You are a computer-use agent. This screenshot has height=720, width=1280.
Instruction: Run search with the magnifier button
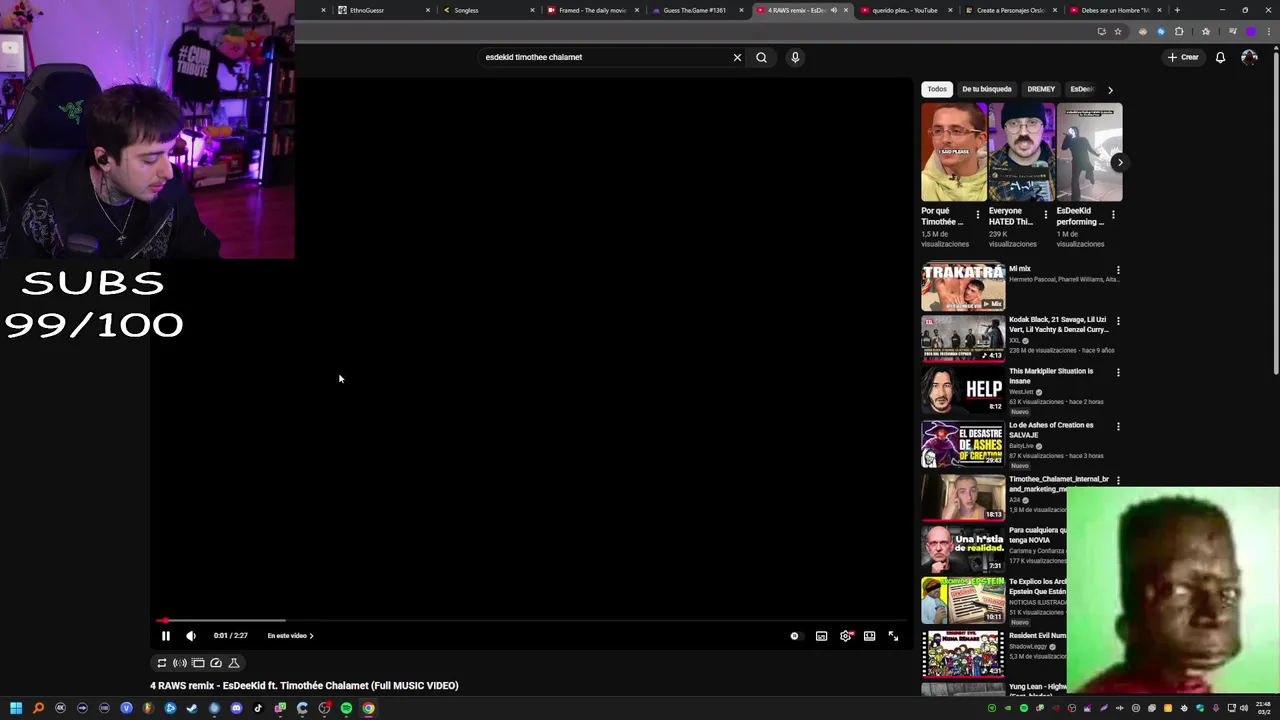pyautogui.click(x=761, y=57)
